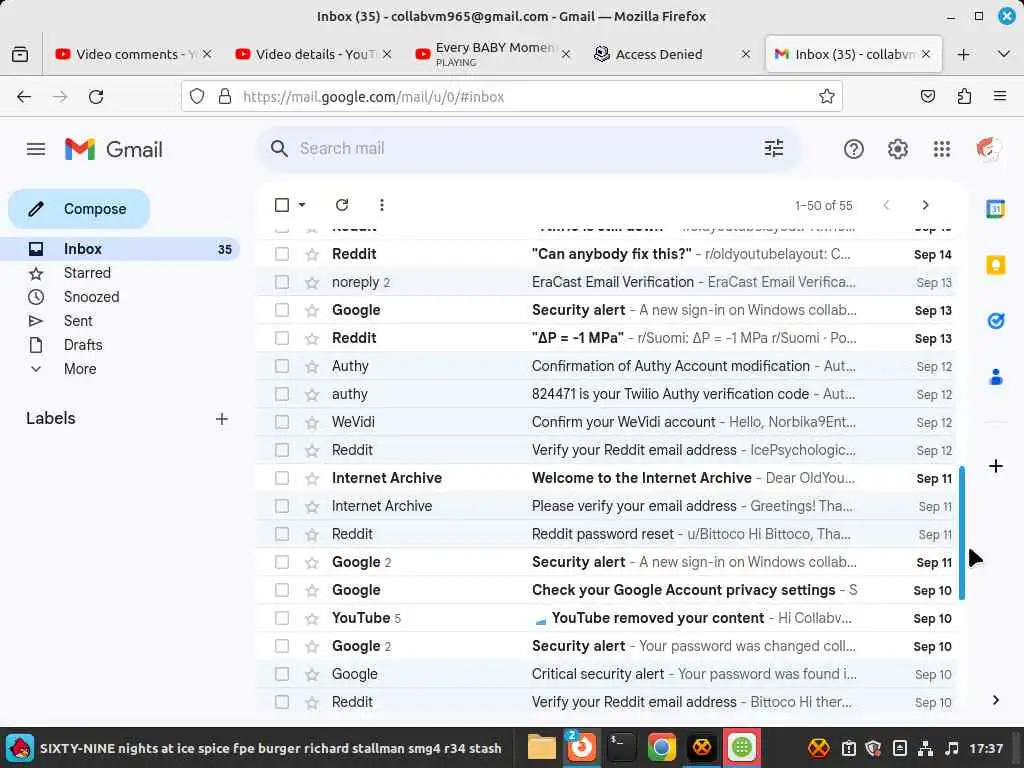The height and width of the screenshot is (768, 1024).
Task: Select the Check your Google Account privacy checkbox
Action: tap(282, 590)
